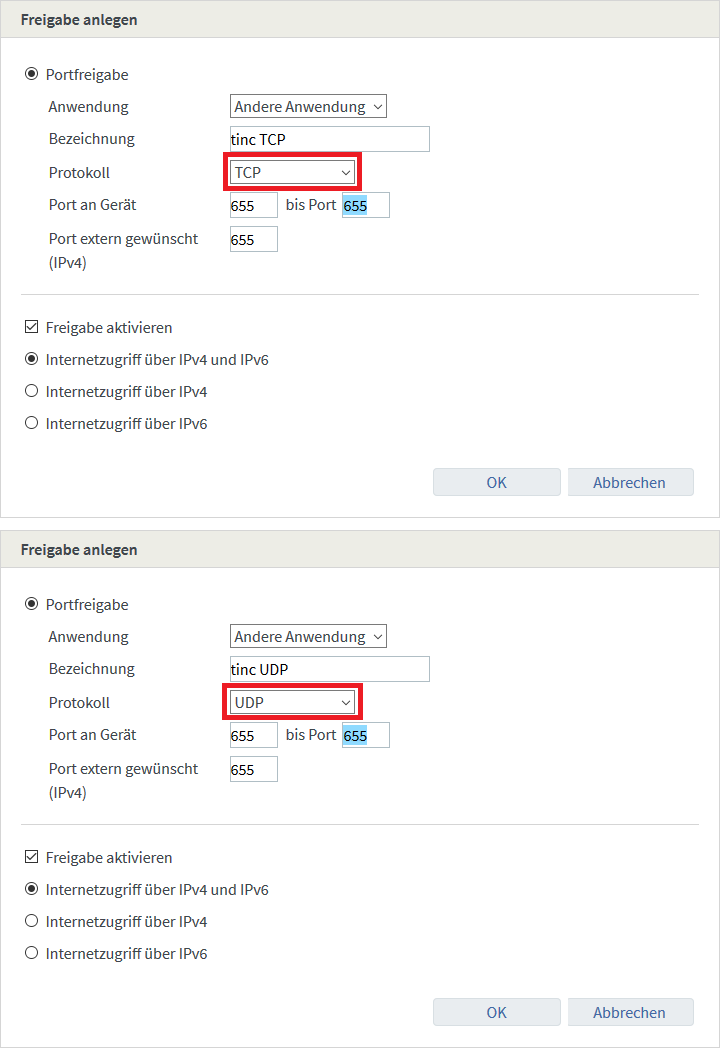Toggle Freigabe aktivieren checkbox in the UDP form

coord(32,857)
